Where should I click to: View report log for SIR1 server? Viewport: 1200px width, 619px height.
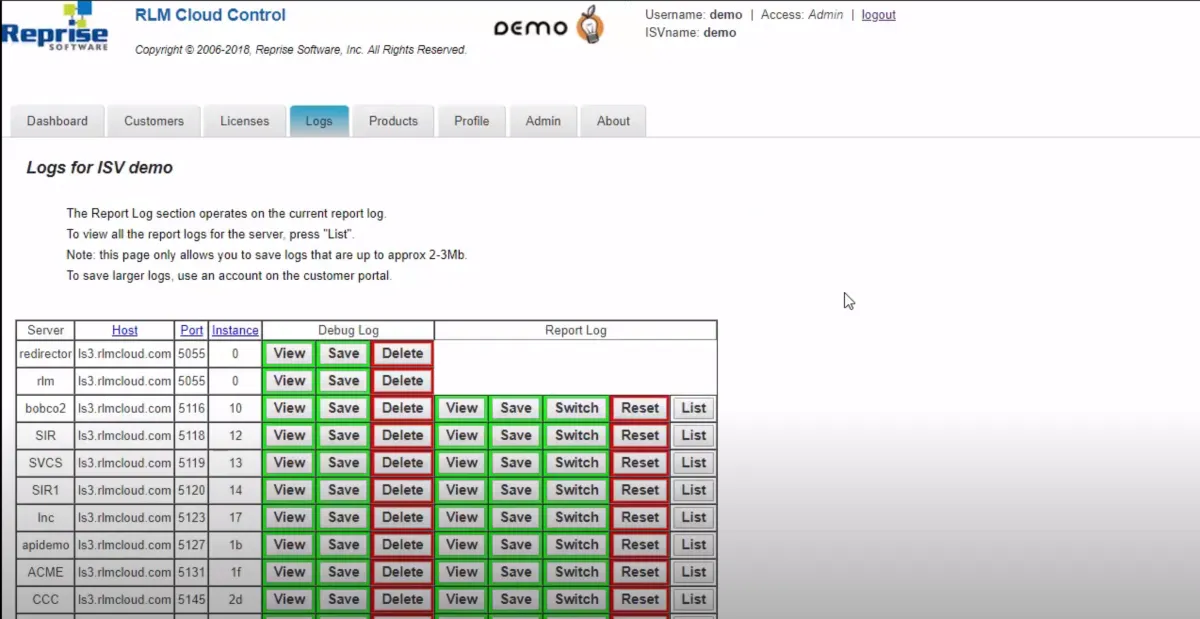tap(462, 490)
